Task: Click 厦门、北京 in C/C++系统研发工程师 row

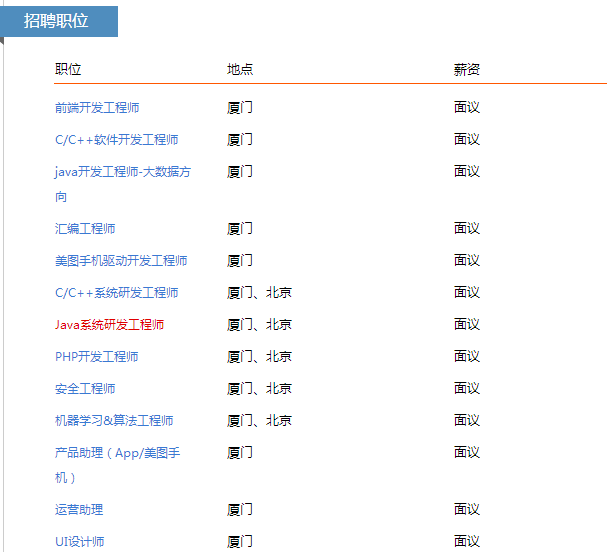Action: (x=259, y=293)
